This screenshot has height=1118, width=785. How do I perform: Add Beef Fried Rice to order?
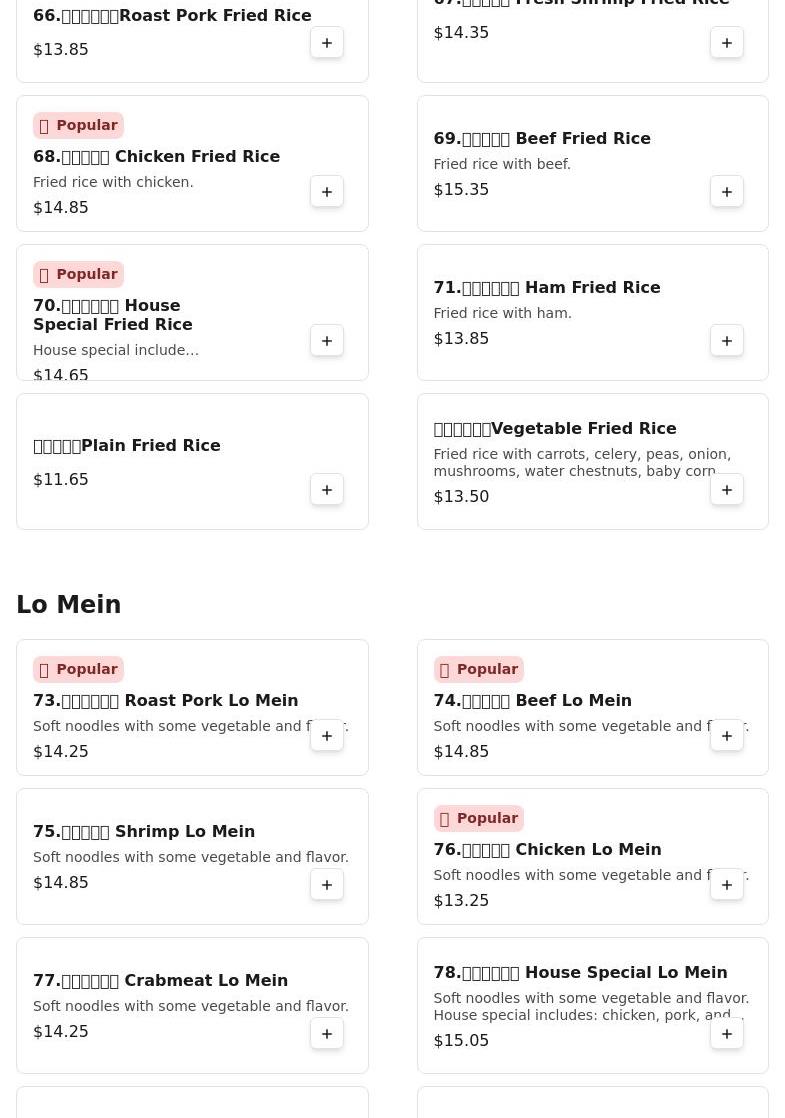(x=727, y=192)
